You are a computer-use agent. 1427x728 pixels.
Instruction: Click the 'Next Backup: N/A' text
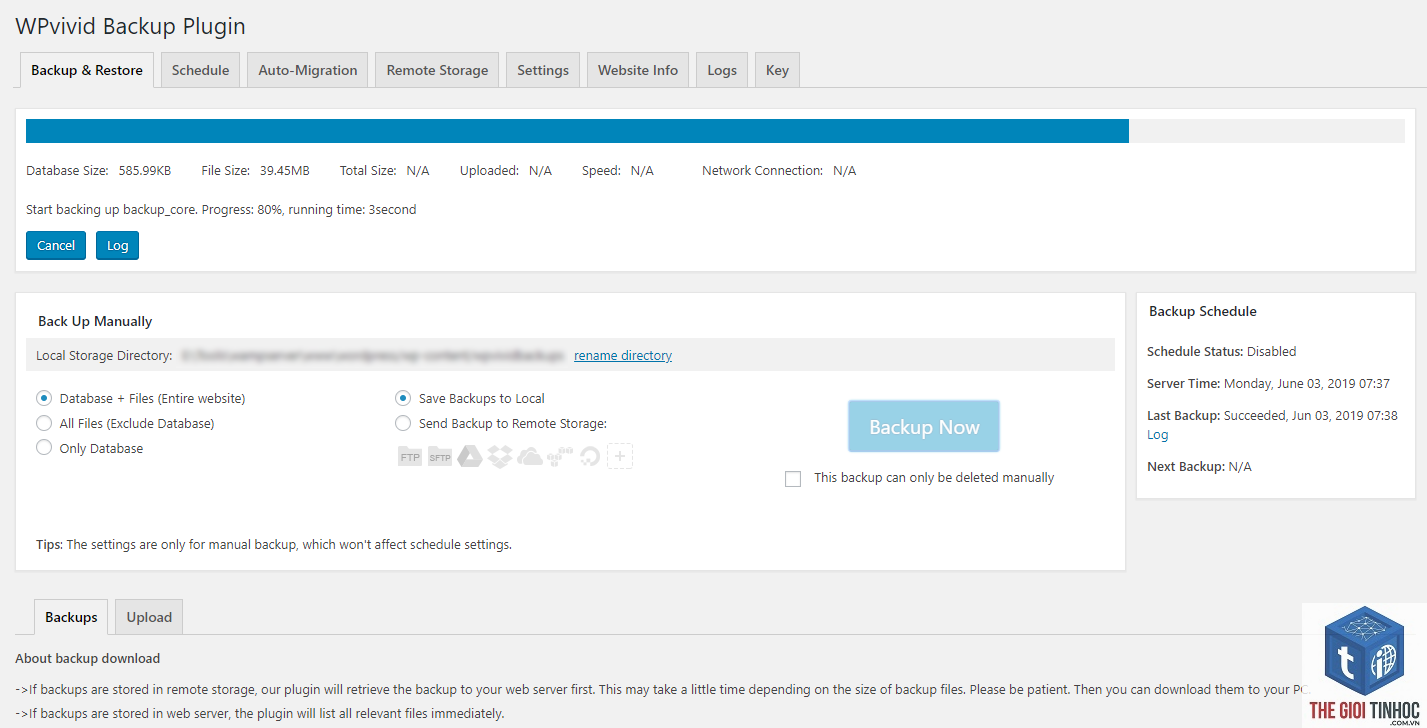pos(1199,466)
